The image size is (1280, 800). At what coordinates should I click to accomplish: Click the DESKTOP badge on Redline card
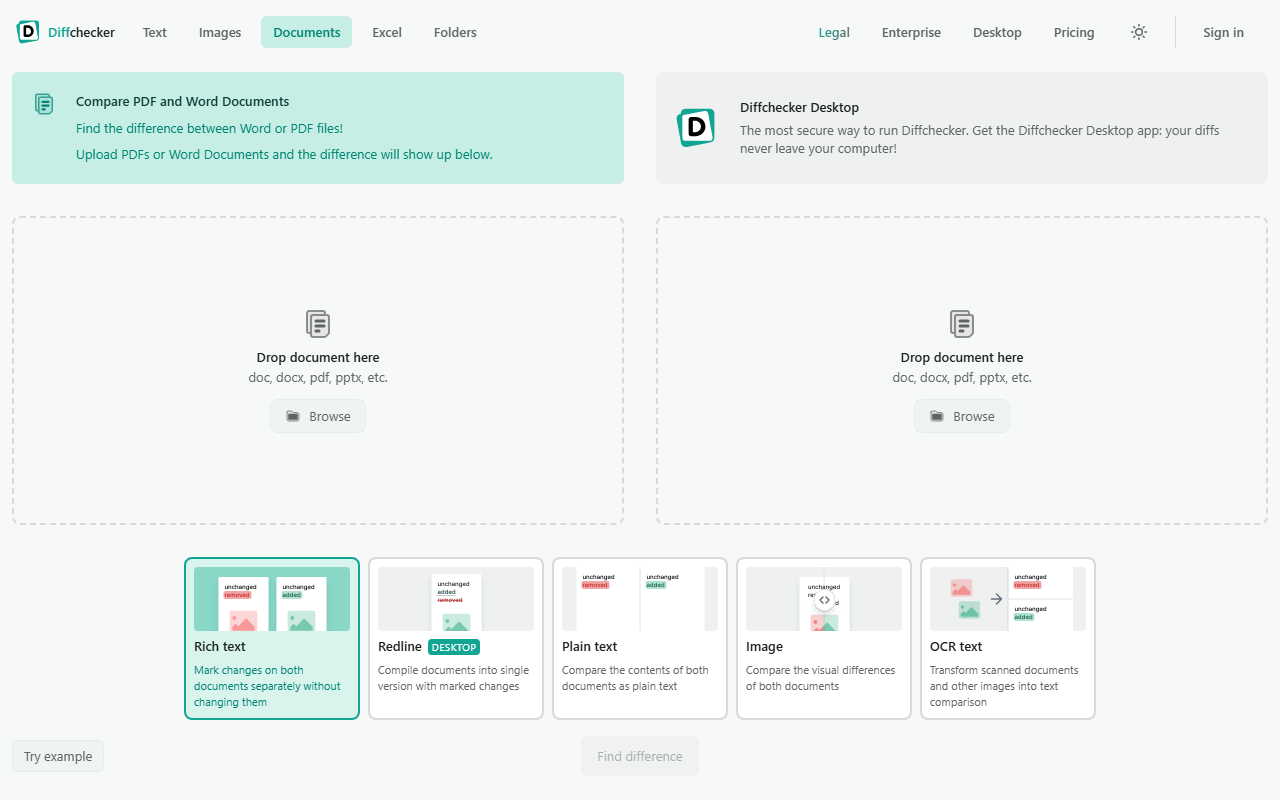coord(454,647)
